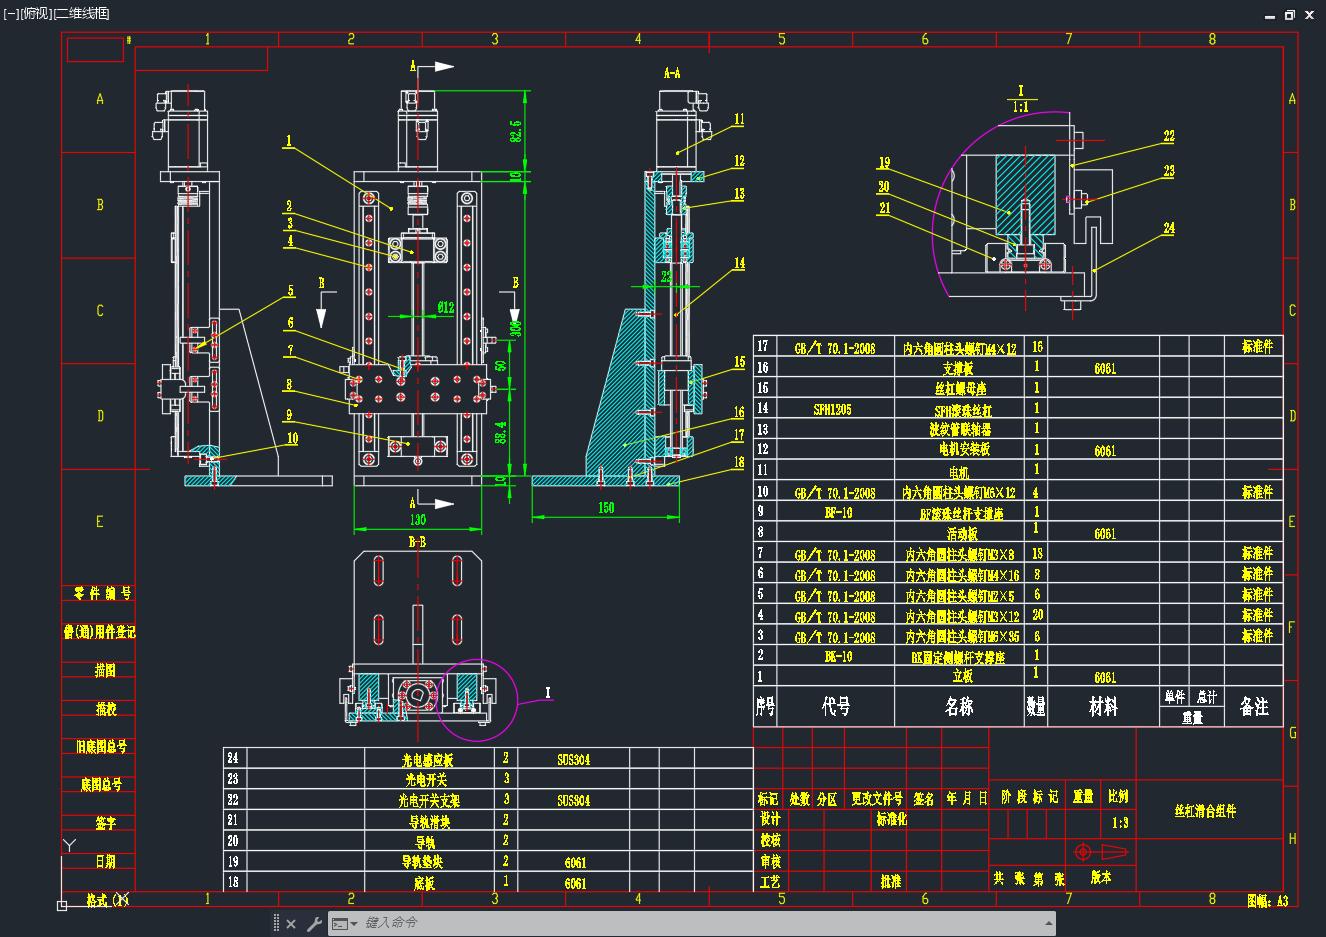
Task: Select "GB/T 70.1-2008" in row 17
Action: coord(835,349)
